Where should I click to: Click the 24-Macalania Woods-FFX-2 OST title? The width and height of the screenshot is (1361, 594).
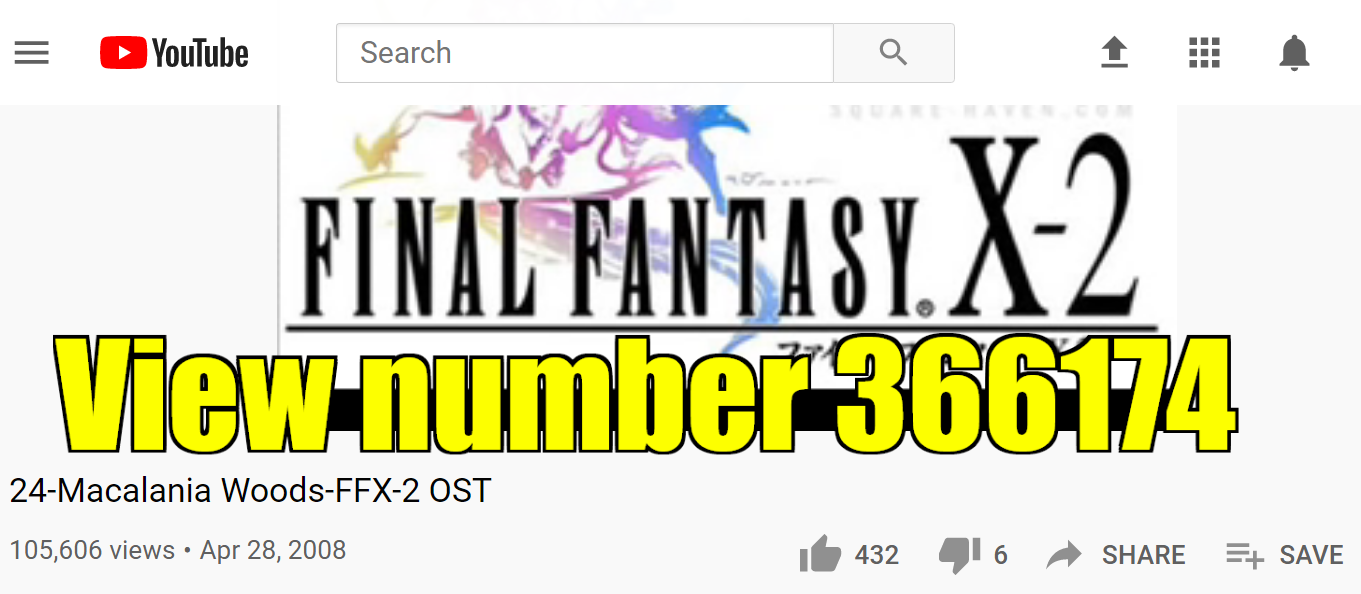click(x=250, y=491)
